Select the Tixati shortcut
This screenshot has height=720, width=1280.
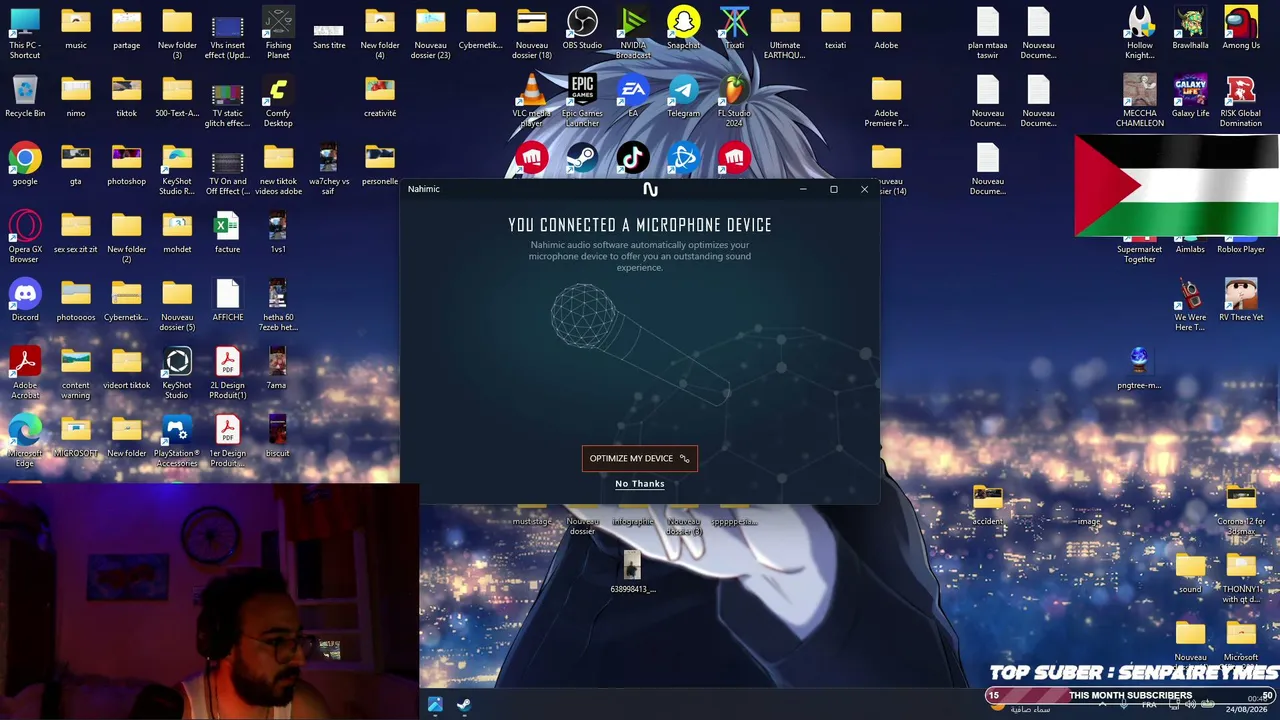734,28
